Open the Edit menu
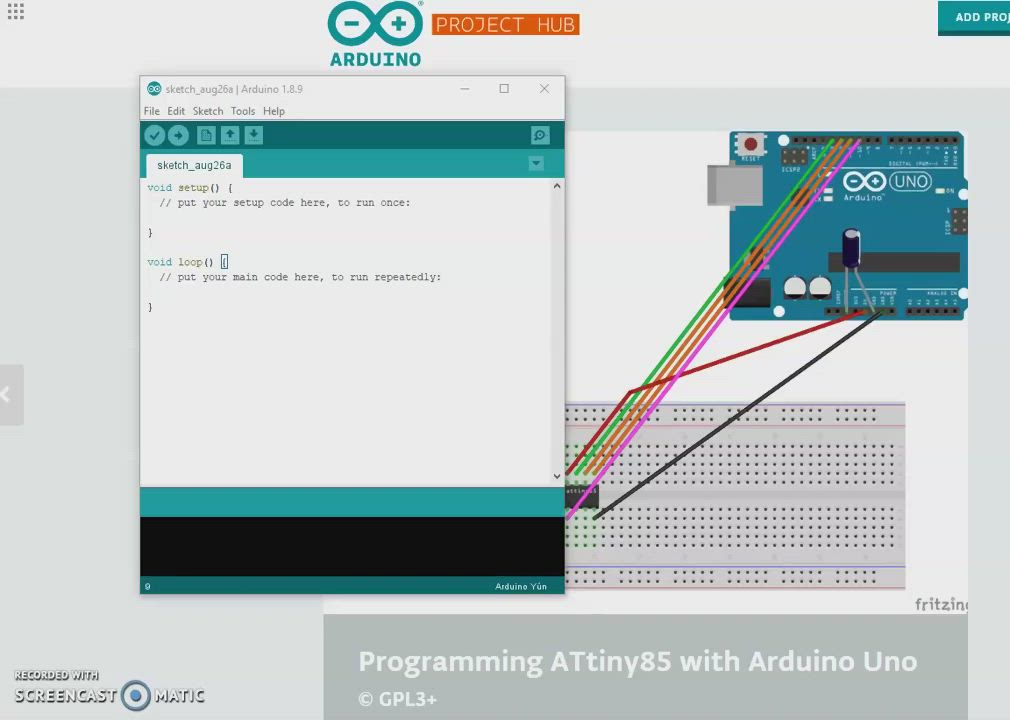 pyautogui.click(x=176, y=111)
